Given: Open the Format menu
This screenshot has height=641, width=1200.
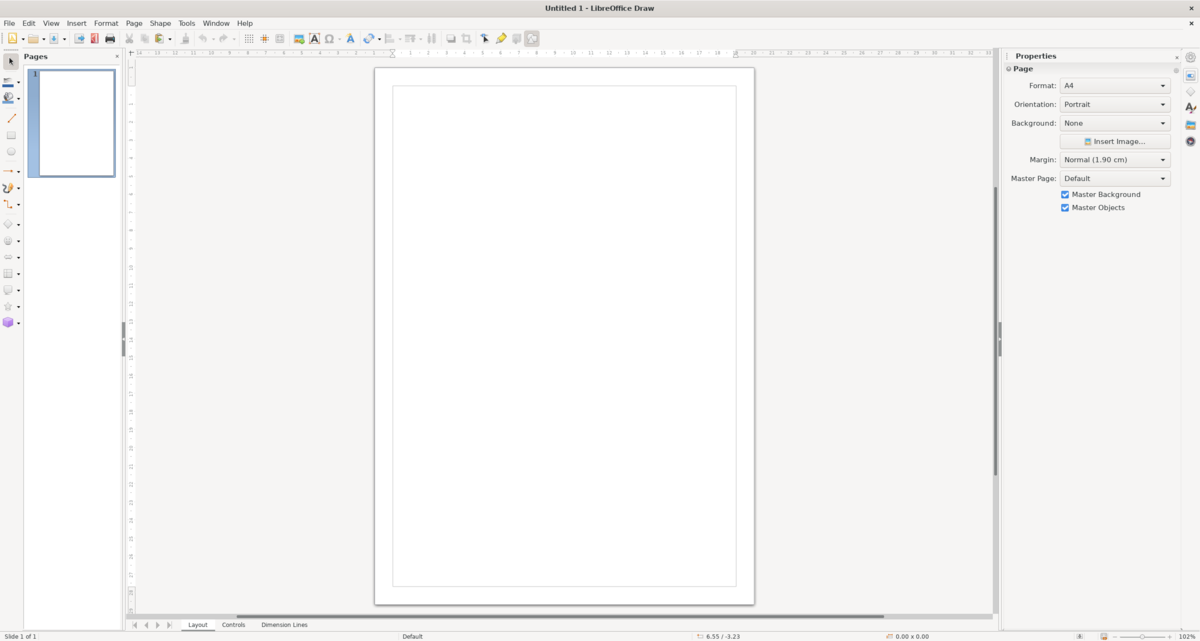Looking at the screenshot, I should tap(106, 23).
